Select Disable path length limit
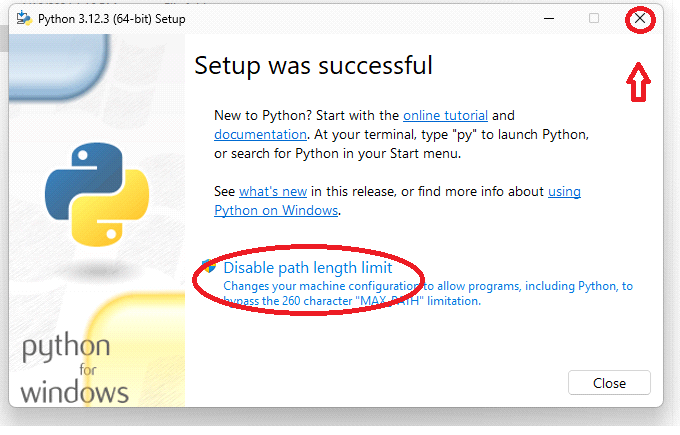Screen dimensions: 680x435 (x=307, y=268)
